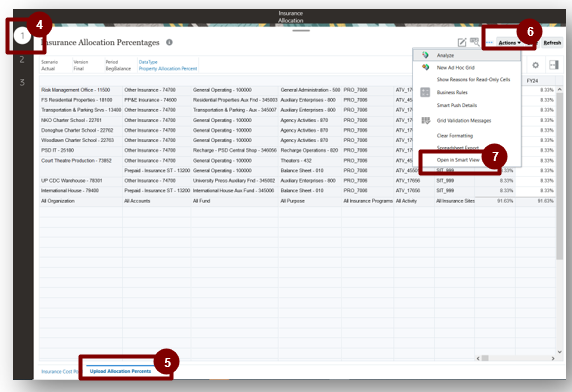Switch to the Insurance Cost tab

[x=59, y=372]
